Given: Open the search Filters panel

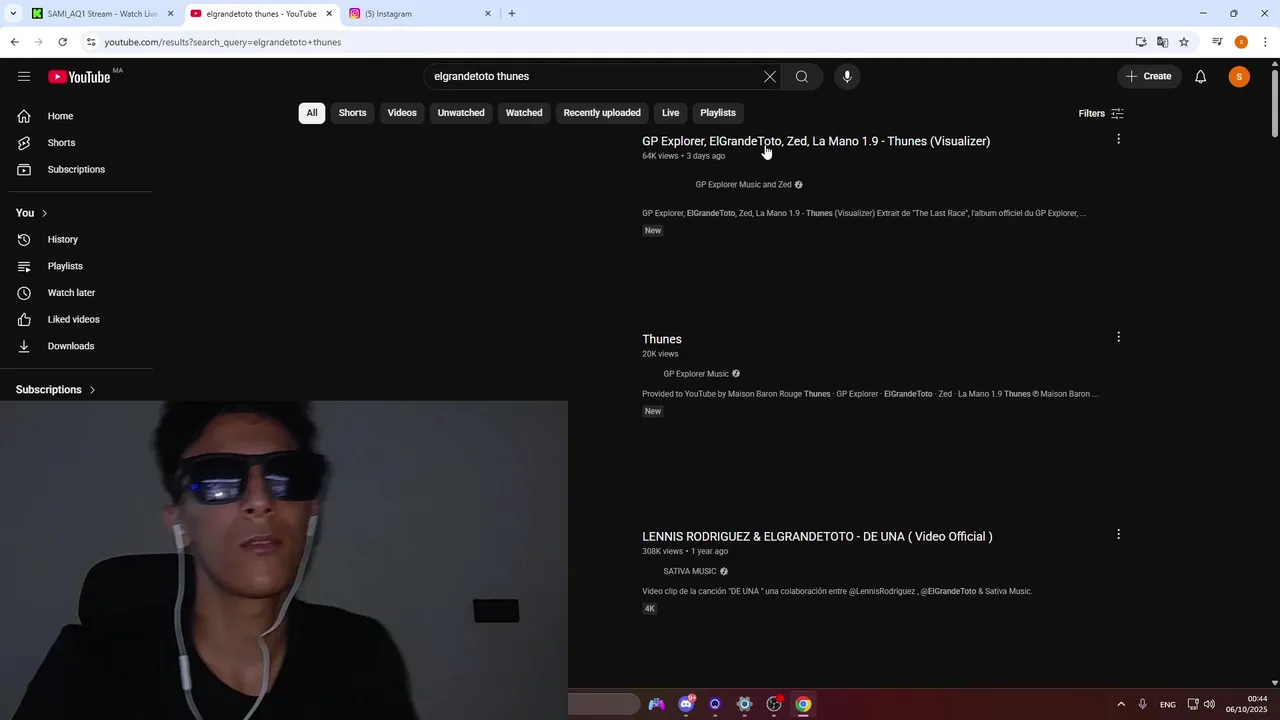Looking at the screenshot, I should coord(1101,113).
